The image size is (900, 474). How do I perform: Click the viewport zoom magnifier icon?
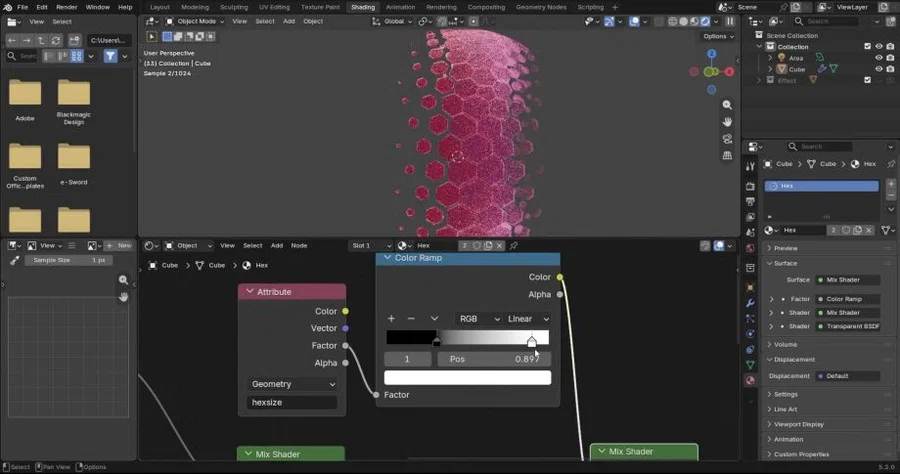point(727,105)
